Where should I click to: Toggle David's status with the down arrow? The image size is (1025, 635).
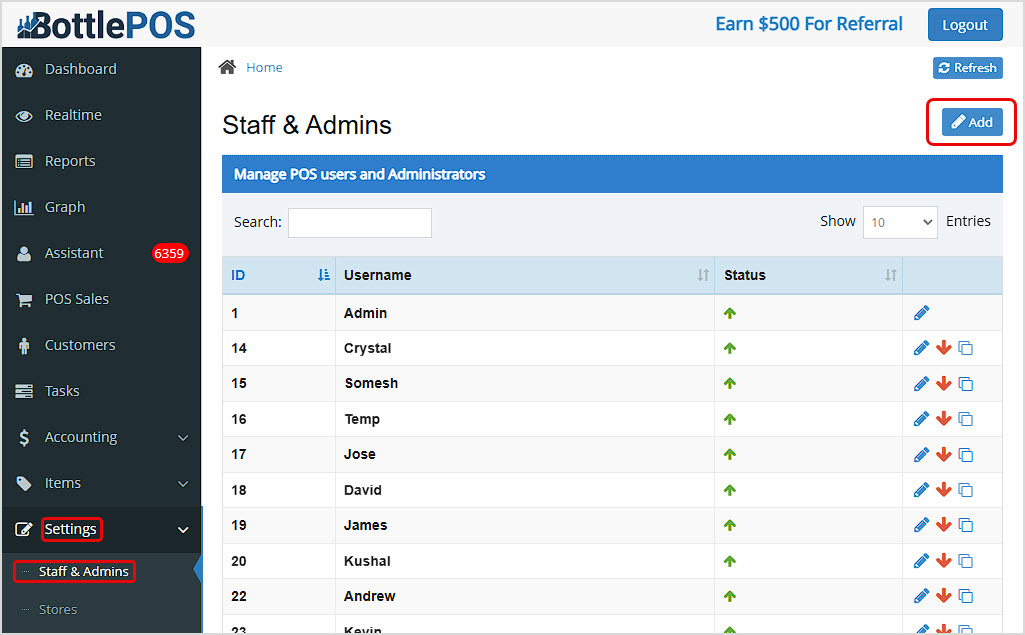click(x=943, y=490)
